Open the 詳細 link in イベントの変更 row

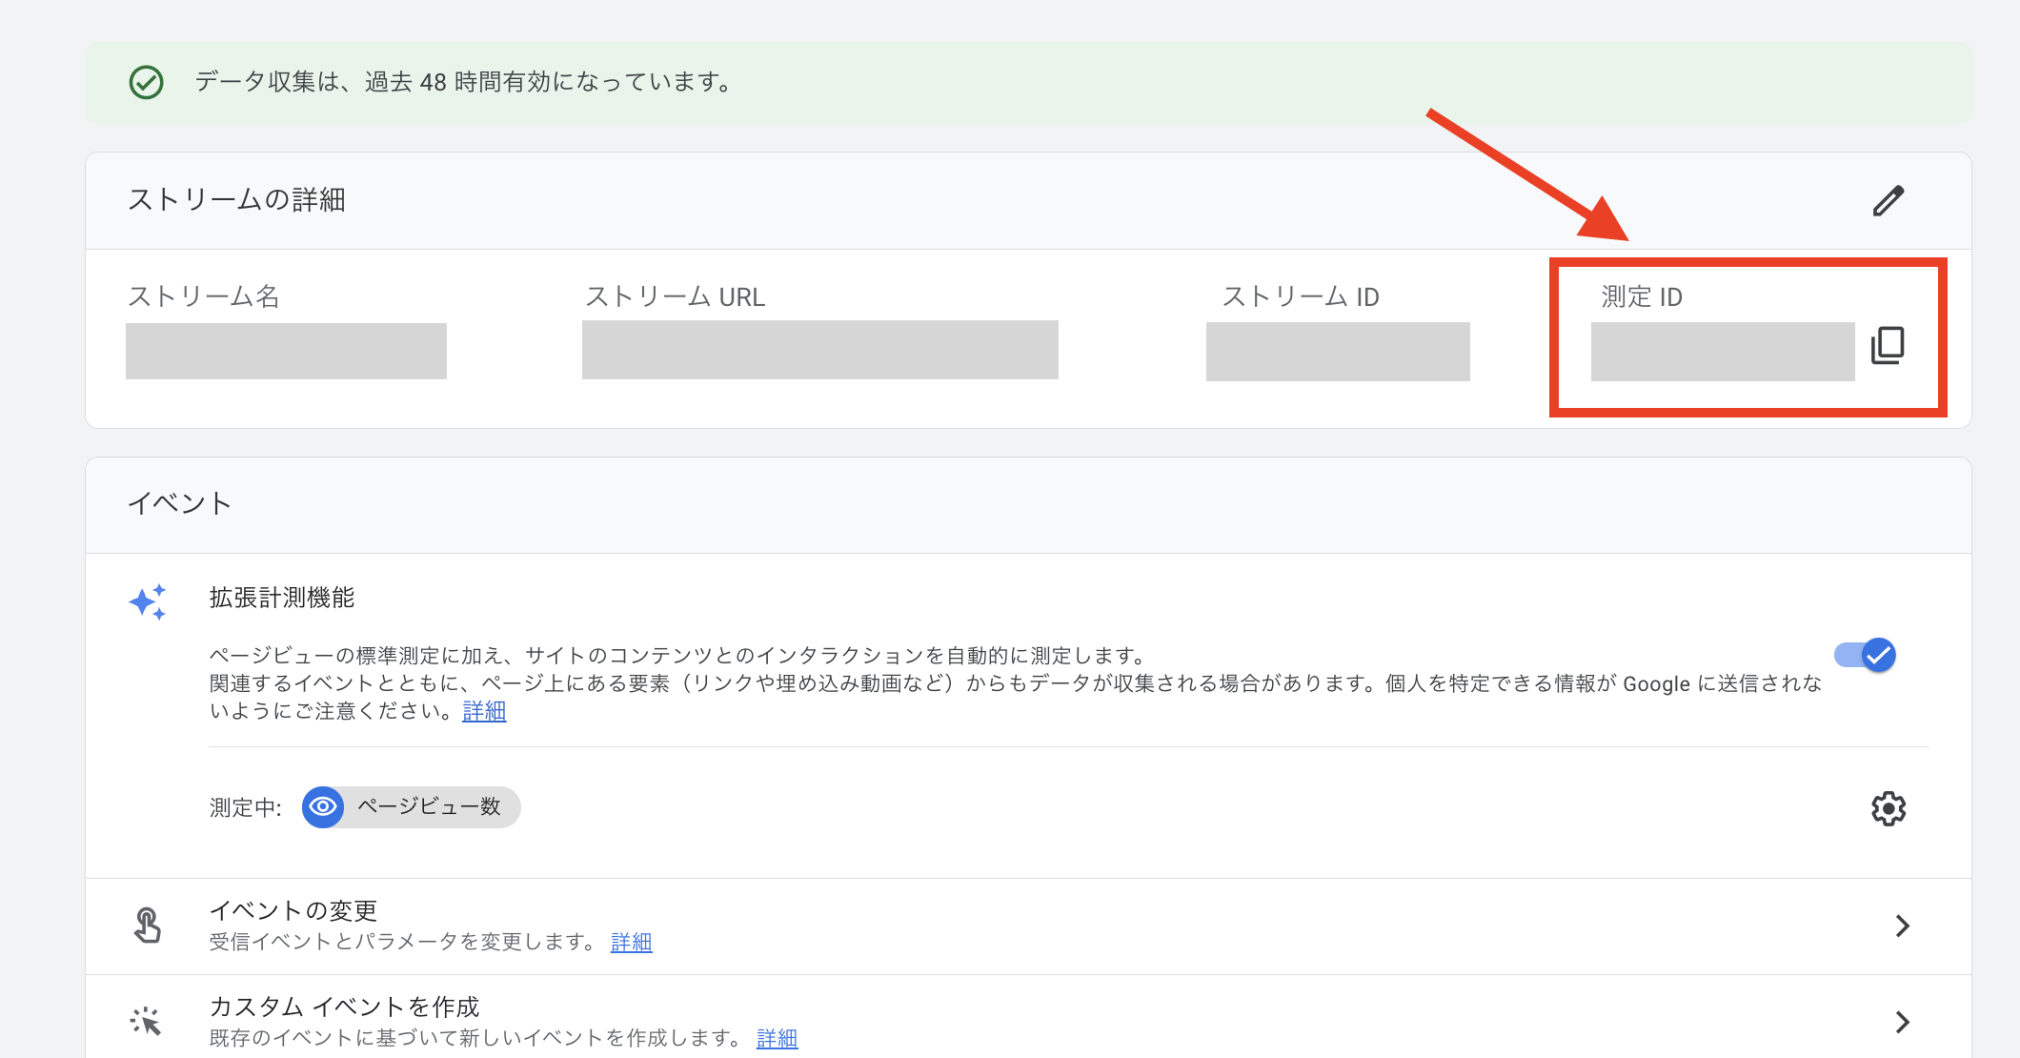tap(631, 942)
